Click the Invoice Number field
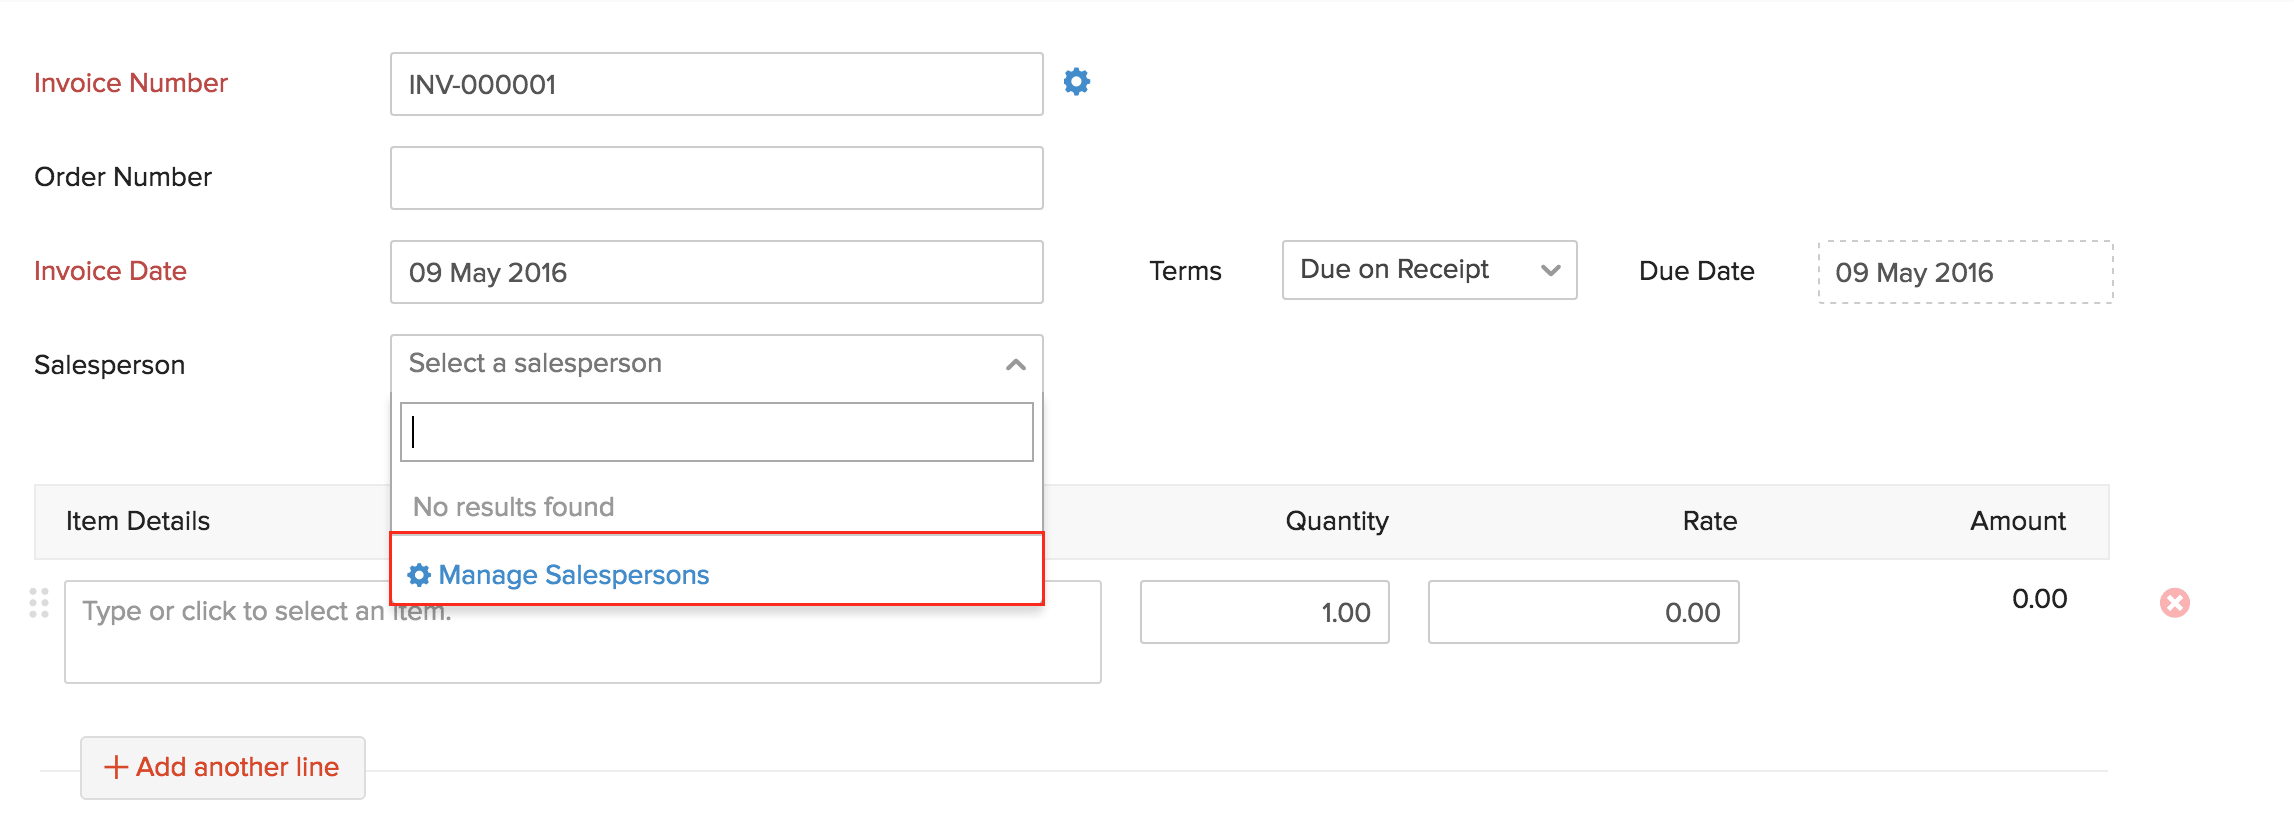 point(716,85)
